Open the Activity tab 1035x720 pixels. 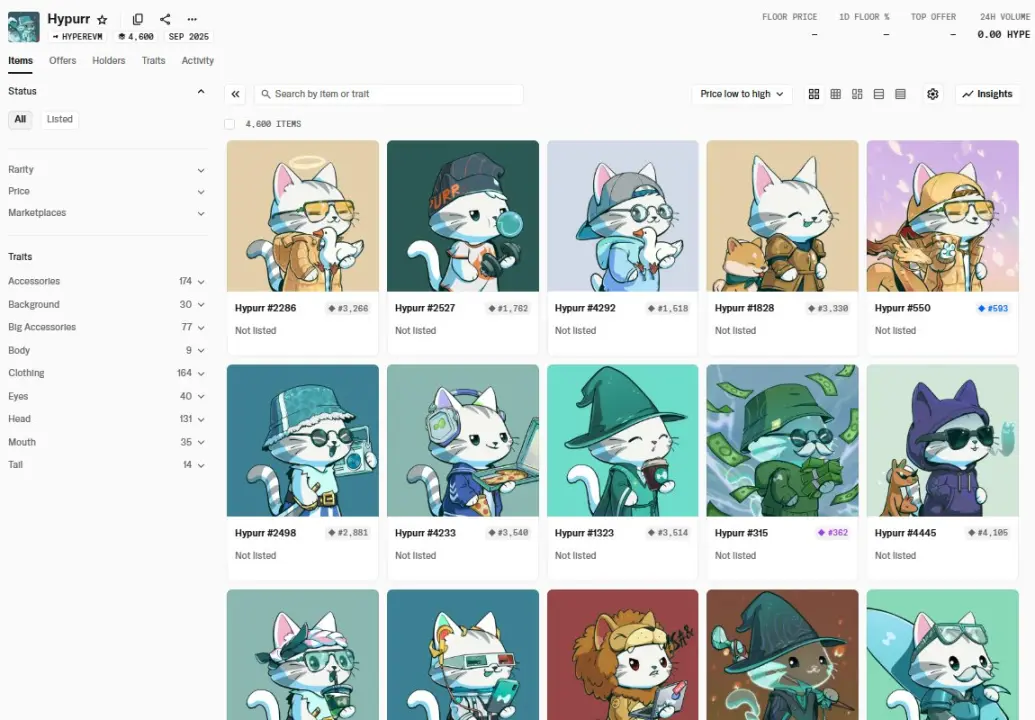198,61
